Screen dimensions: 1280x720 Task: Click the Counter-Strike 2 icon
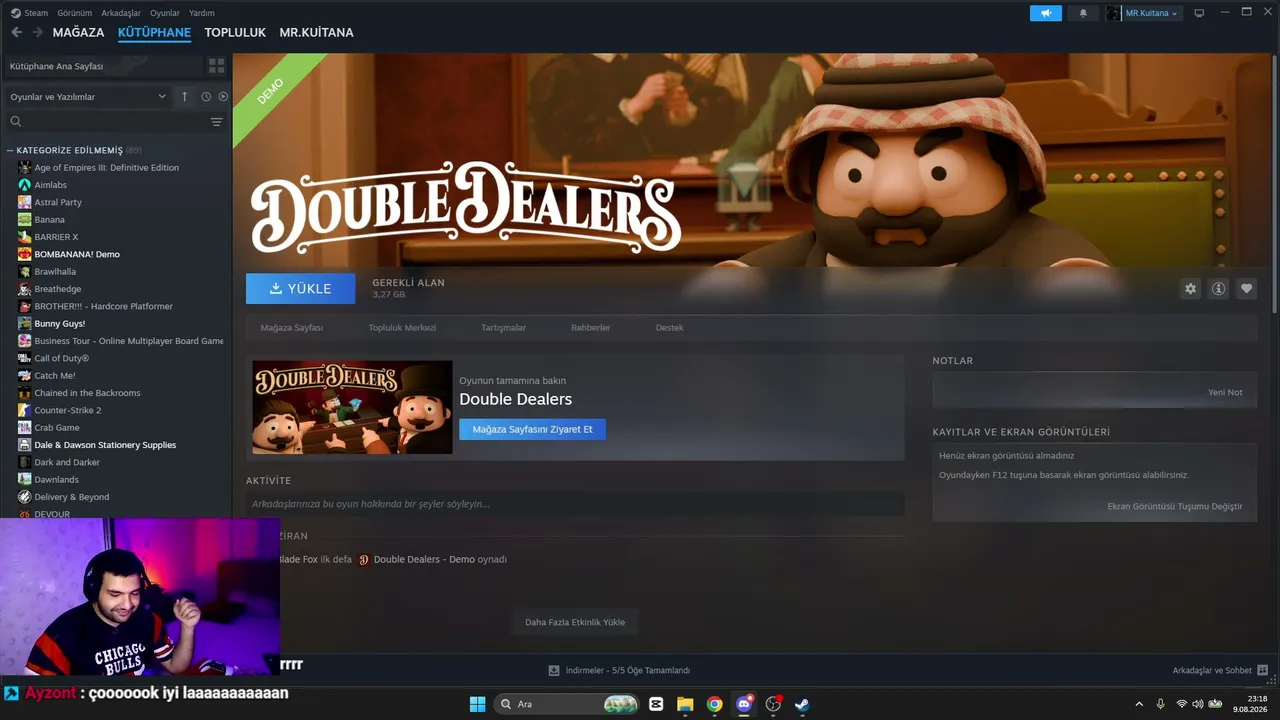[x=24, y=410]
